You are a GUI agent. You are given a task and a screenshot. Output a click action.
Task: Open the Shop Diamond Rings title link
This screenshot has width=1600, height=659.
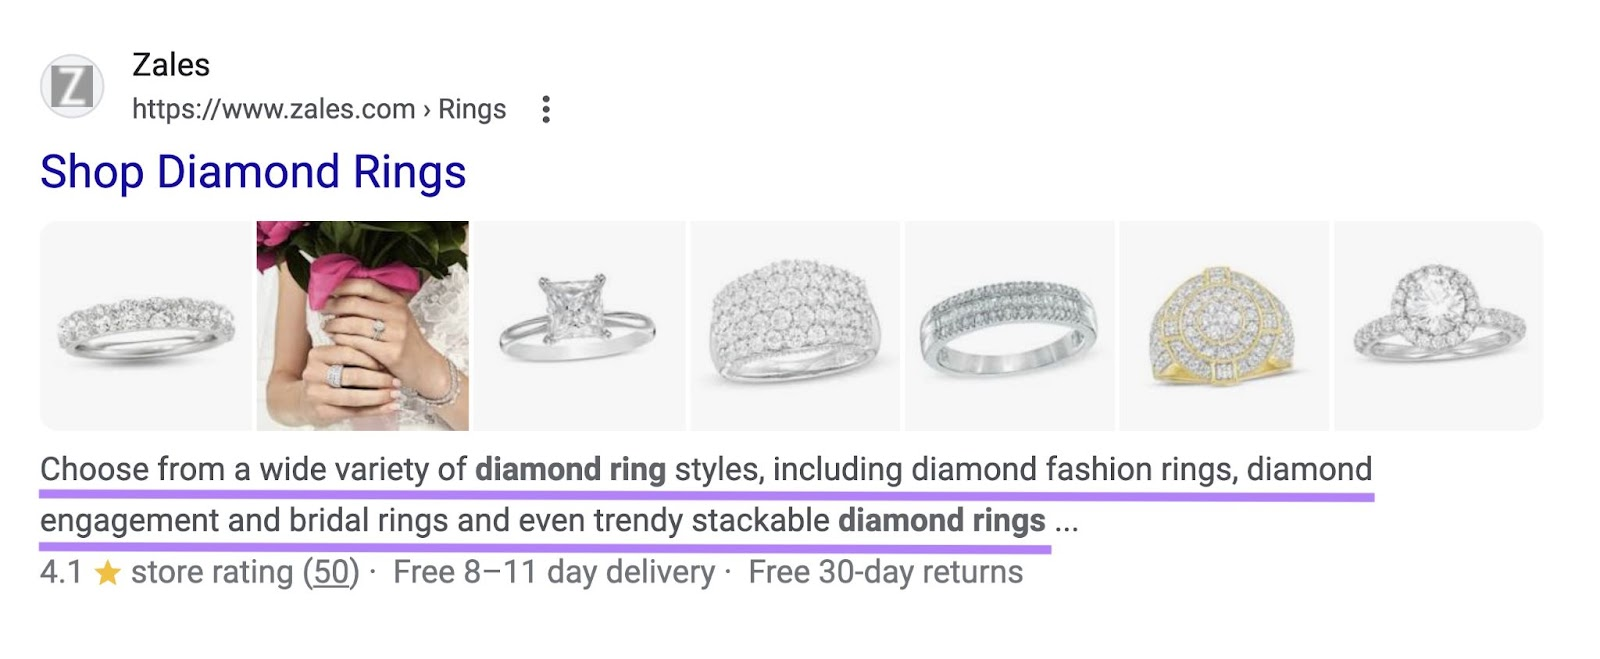253,172
